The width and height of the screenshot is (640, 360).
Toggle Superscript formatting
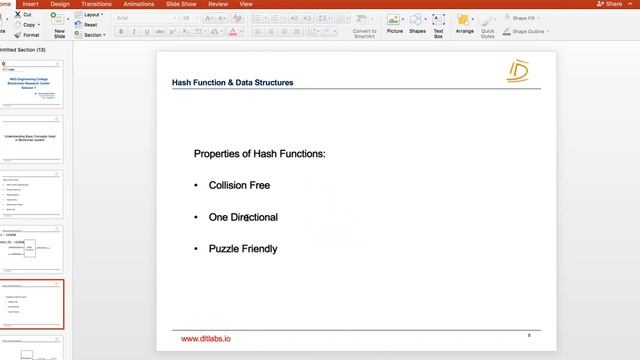[173, 31]
